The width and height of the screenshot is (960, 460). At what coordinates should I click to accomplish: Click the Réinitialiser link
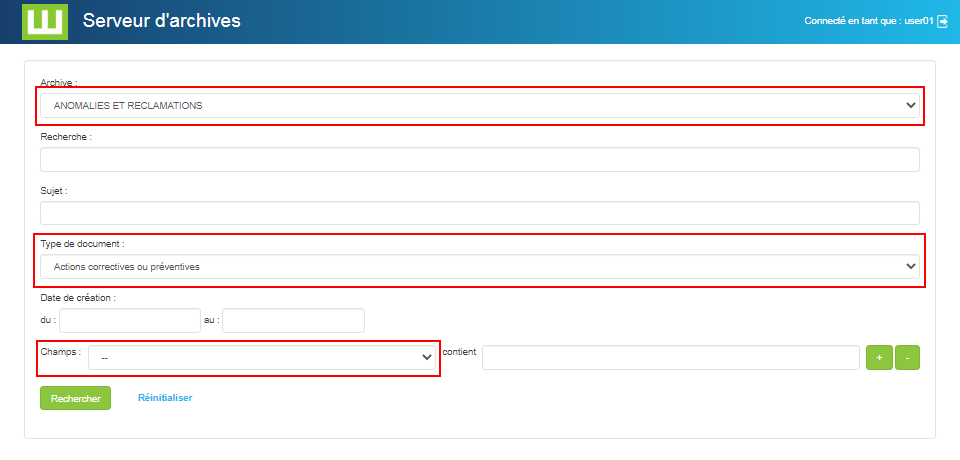[165, 398]
